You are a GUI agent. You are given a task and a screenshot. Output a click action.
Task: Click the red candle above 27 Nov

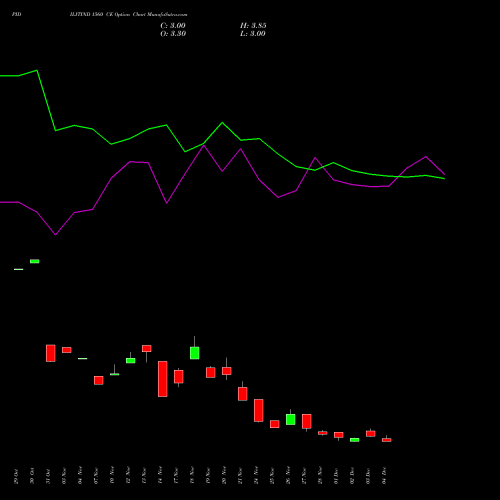click(307, 422)
